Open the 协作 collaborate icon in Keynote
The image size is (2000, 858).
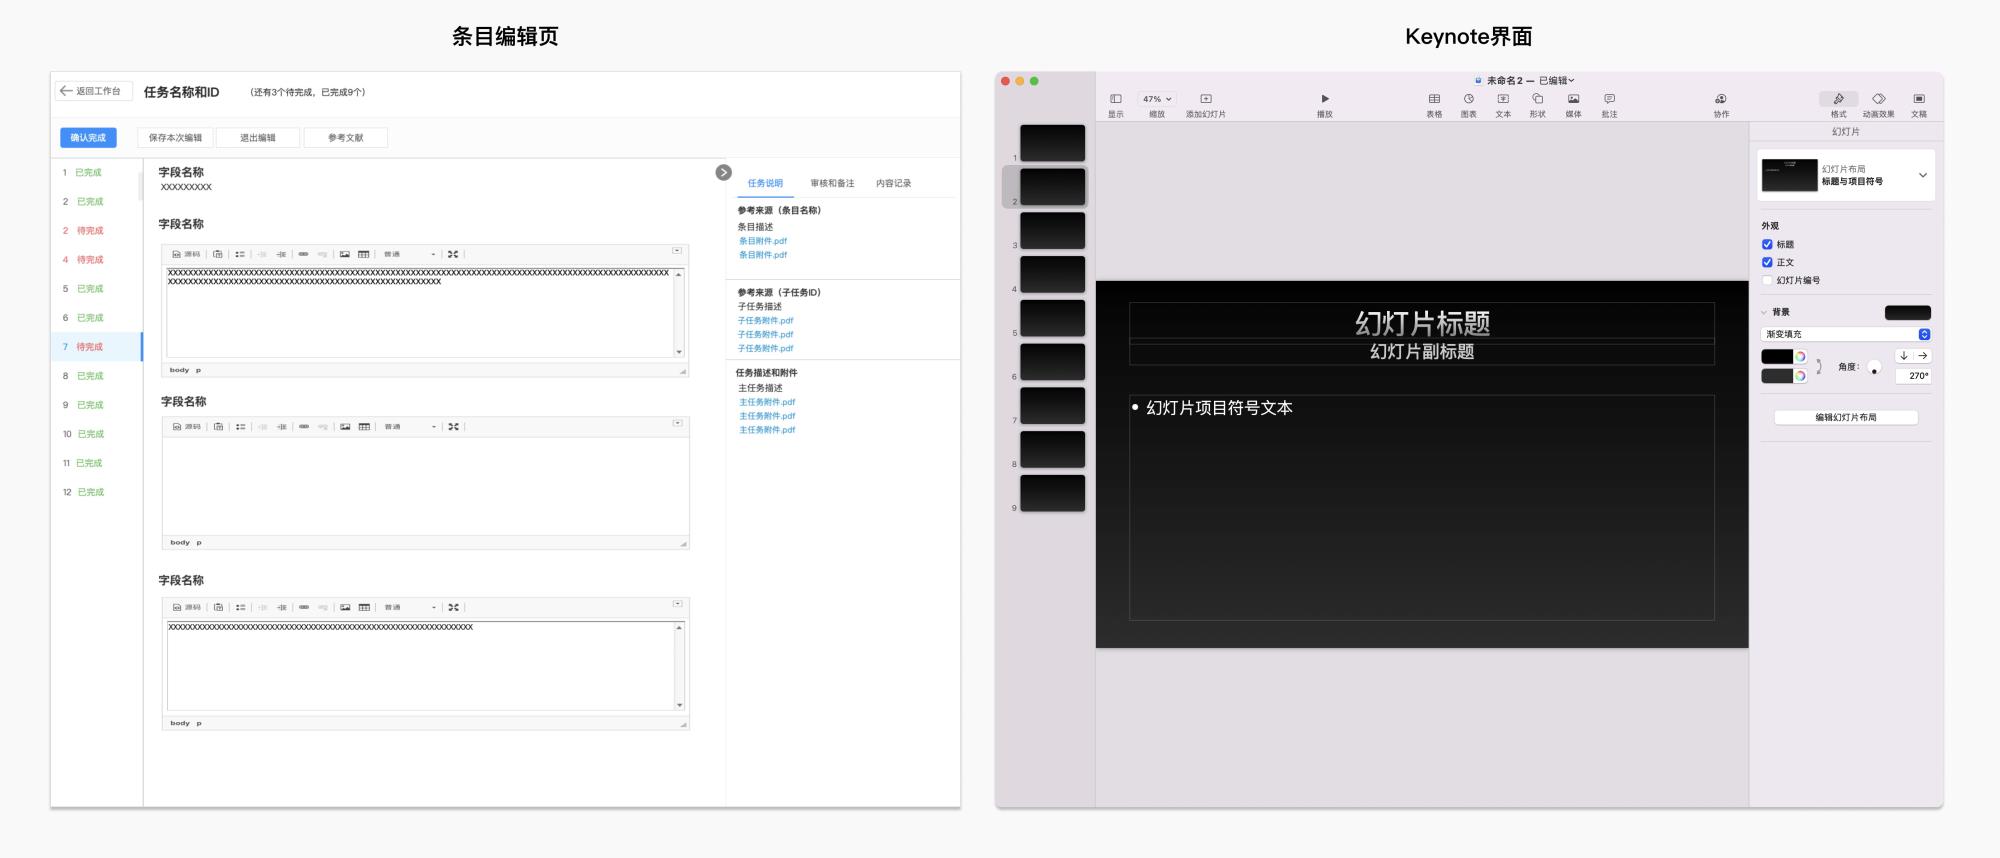pyautogui.click(x=1721, y=99)
